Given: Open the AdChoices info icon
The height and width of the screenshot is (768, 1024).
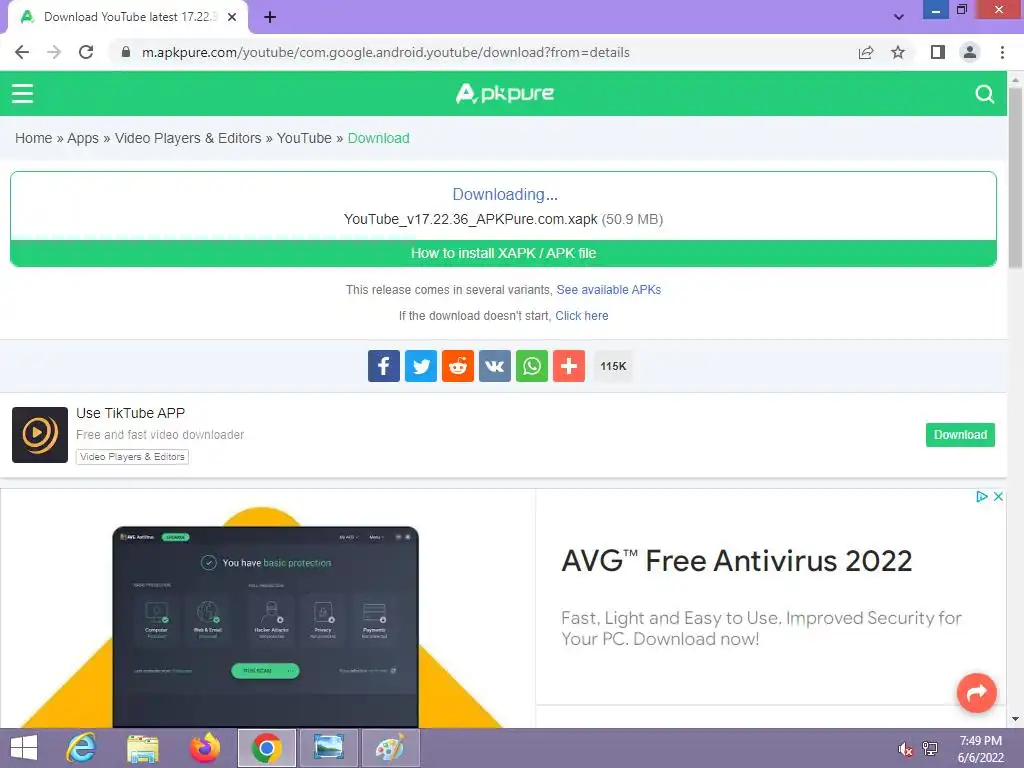Looking at the screenshot, I should click(x=982, y=496).
